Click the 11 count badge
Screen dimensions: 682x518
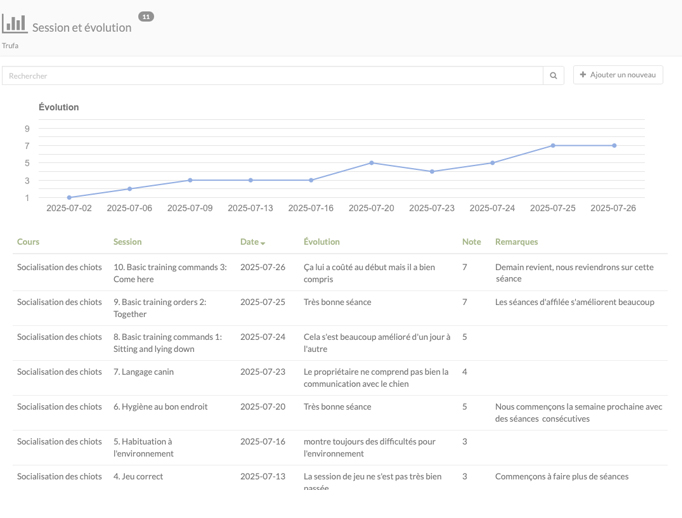click(x=146, y=17)
